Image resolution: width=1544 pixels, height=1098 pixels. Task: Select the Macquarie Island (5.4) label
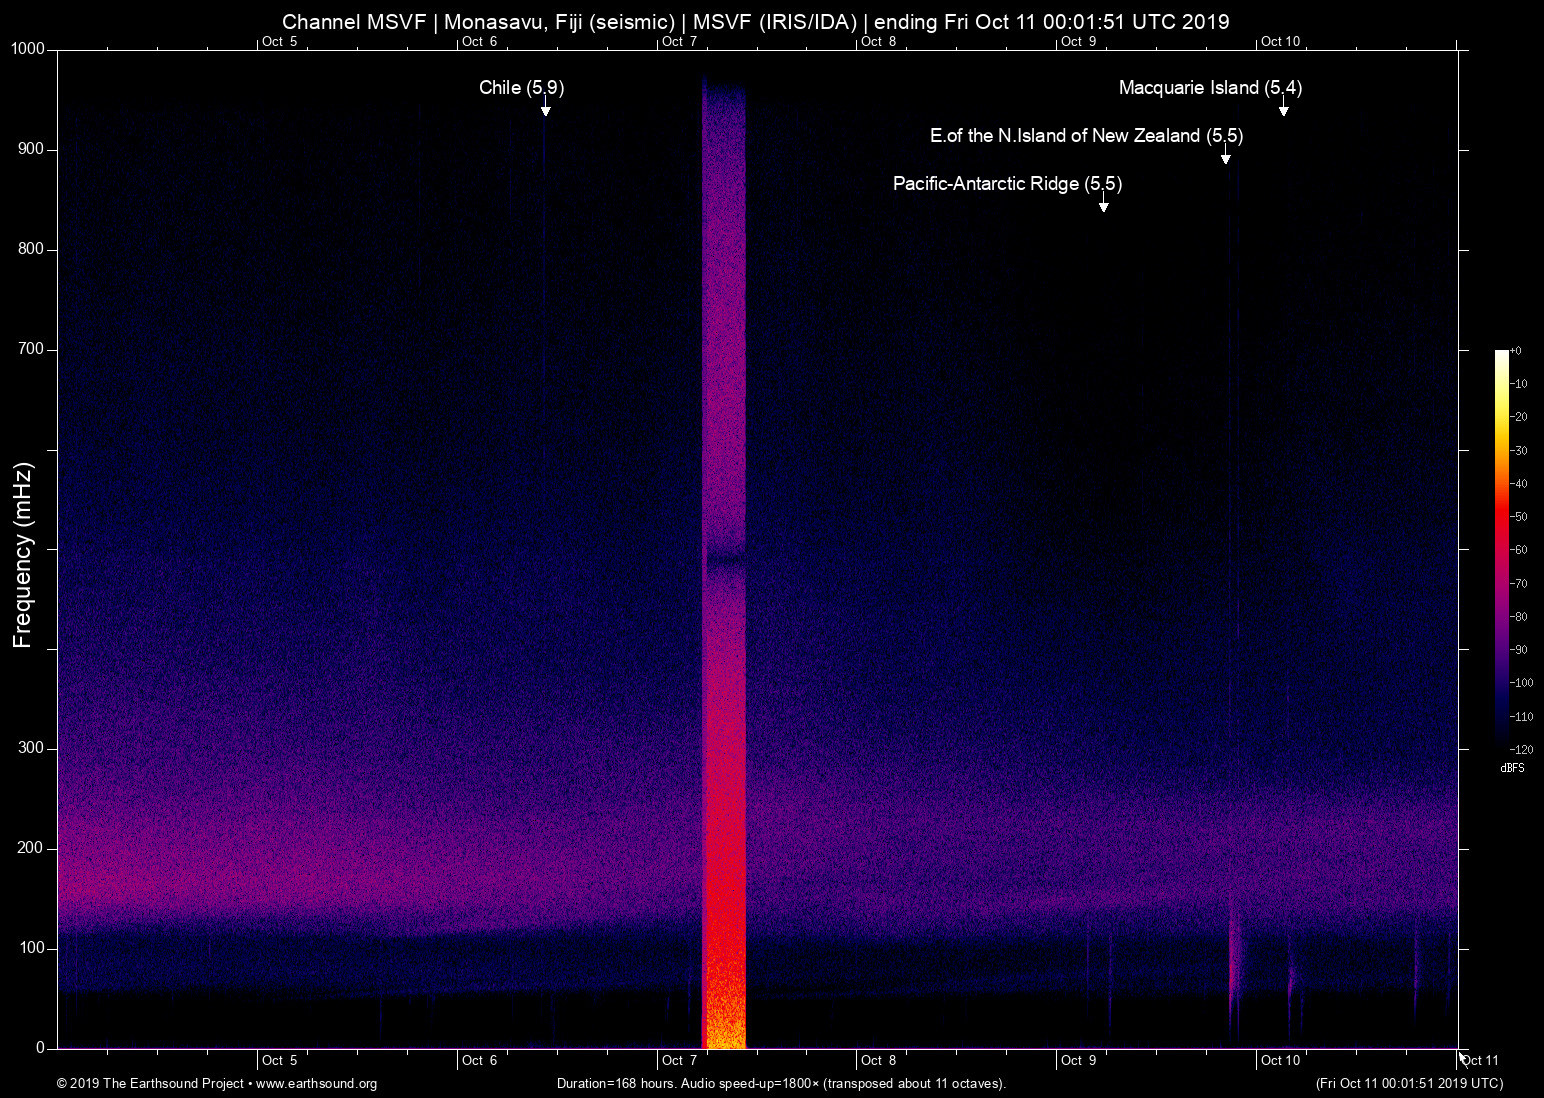point(1210,88)
